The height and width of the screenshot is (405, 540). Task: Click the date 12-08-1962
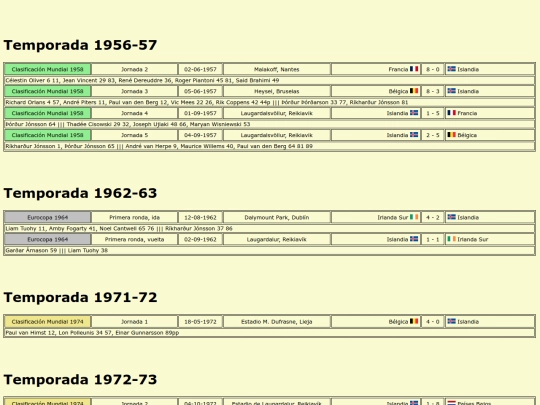pyautogui.click(x=200, y=217)
